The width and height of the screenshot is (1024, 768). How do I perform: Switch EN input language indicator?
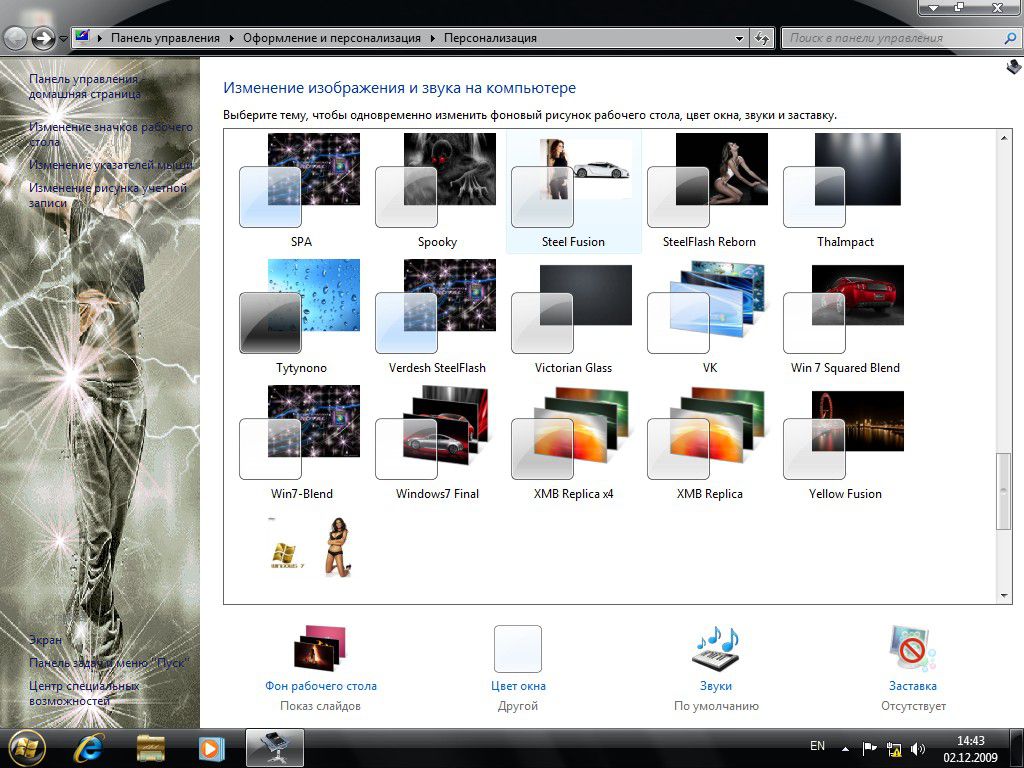coord(817,745)
